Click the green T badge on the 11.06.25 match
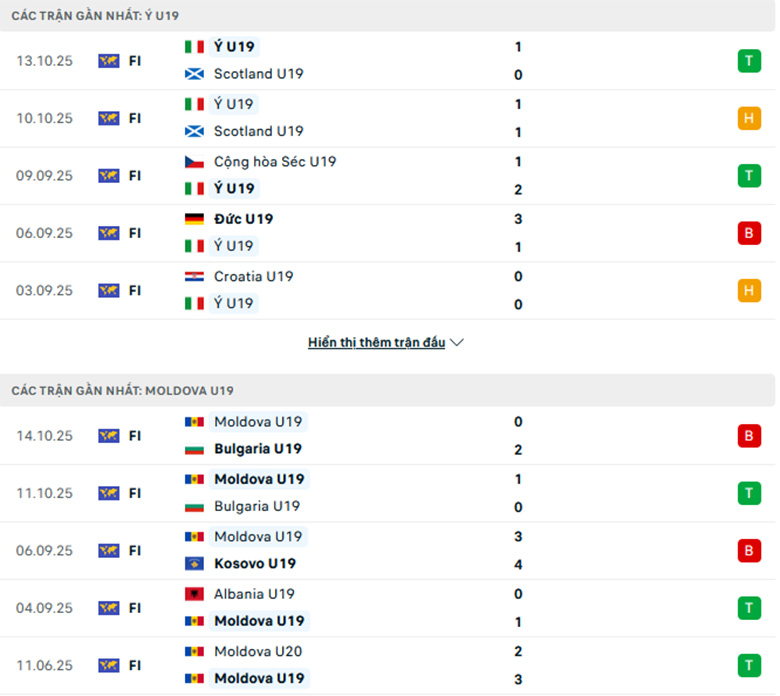780x696 pixels. tap(748, 665)
